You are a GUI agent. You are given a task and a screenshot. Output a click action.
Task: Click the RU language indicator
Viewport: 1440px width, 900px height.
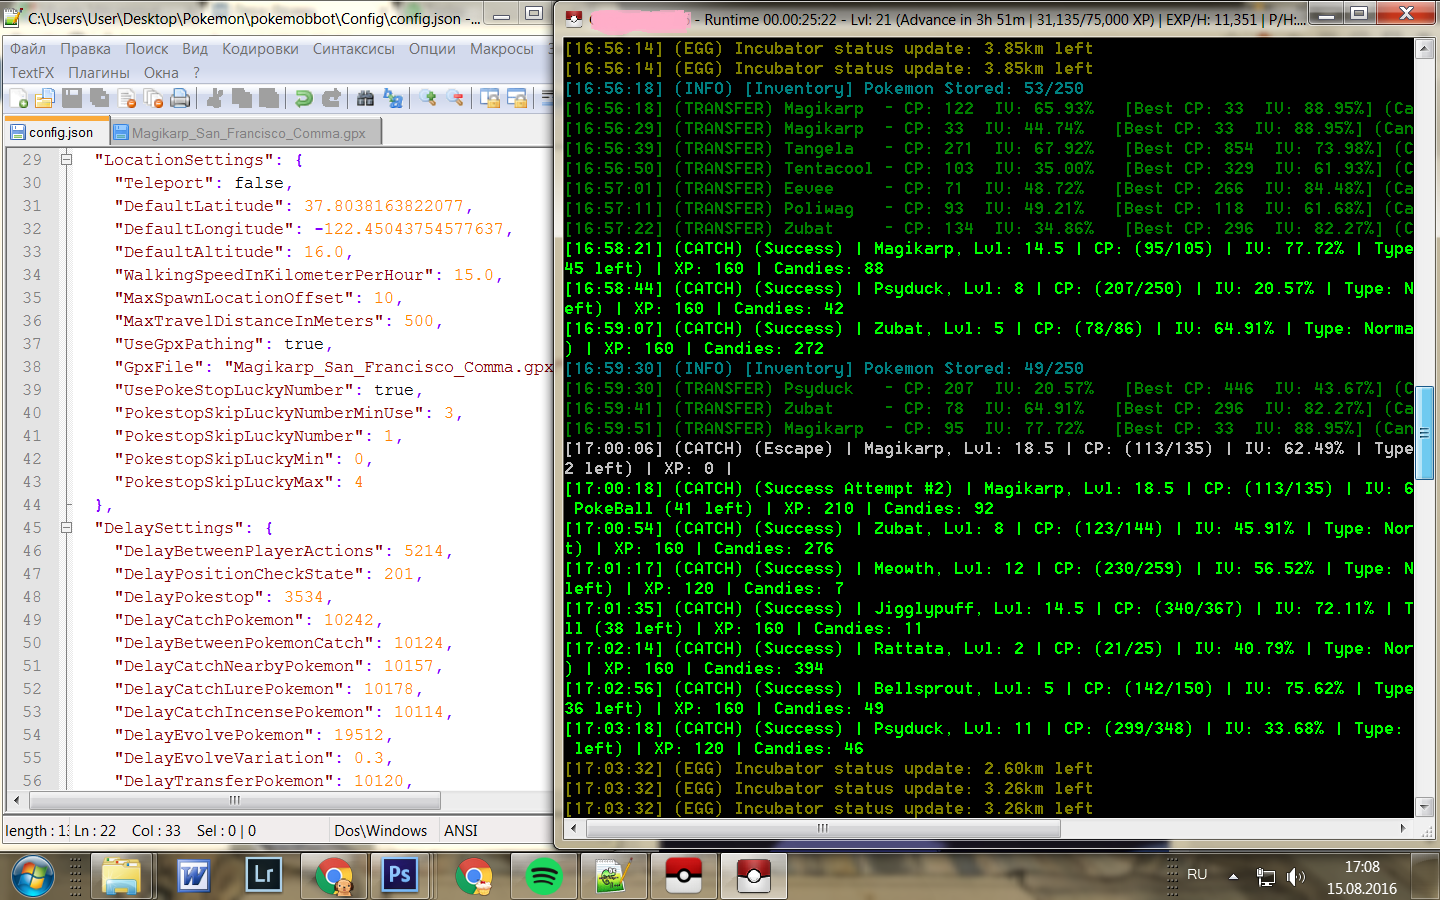pos(1197,874)
